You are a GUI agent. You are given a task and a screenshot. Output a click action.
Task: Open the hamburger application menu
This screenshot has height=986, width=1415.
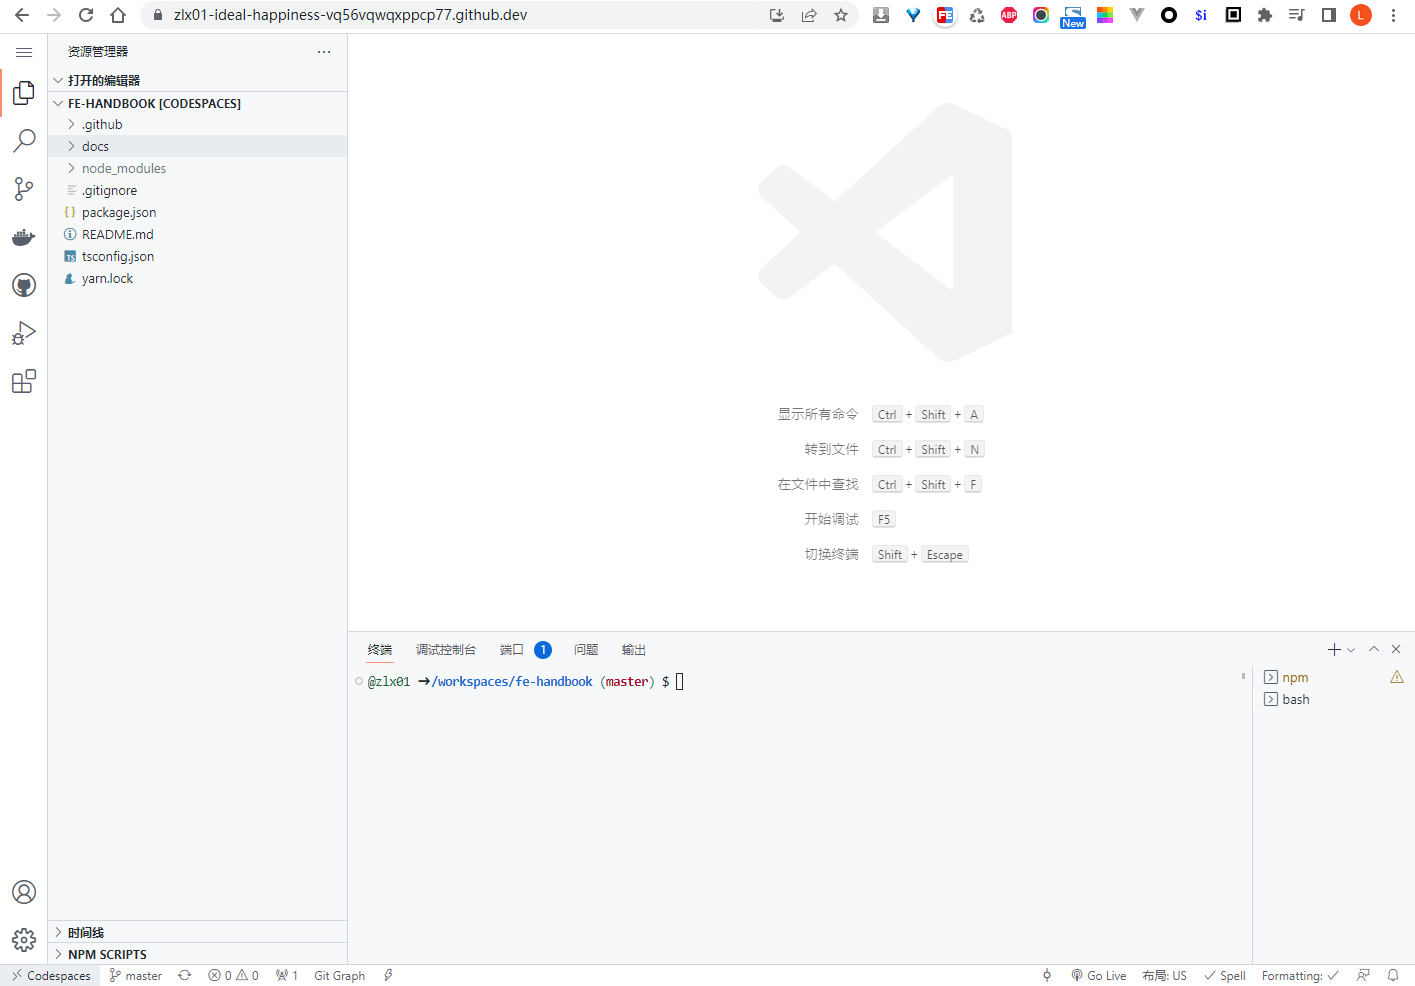pos(24,52)
